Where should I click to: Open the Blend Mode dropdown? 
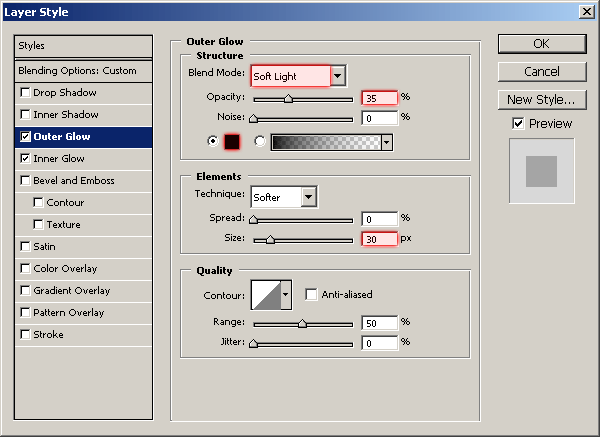coord(338,76)
